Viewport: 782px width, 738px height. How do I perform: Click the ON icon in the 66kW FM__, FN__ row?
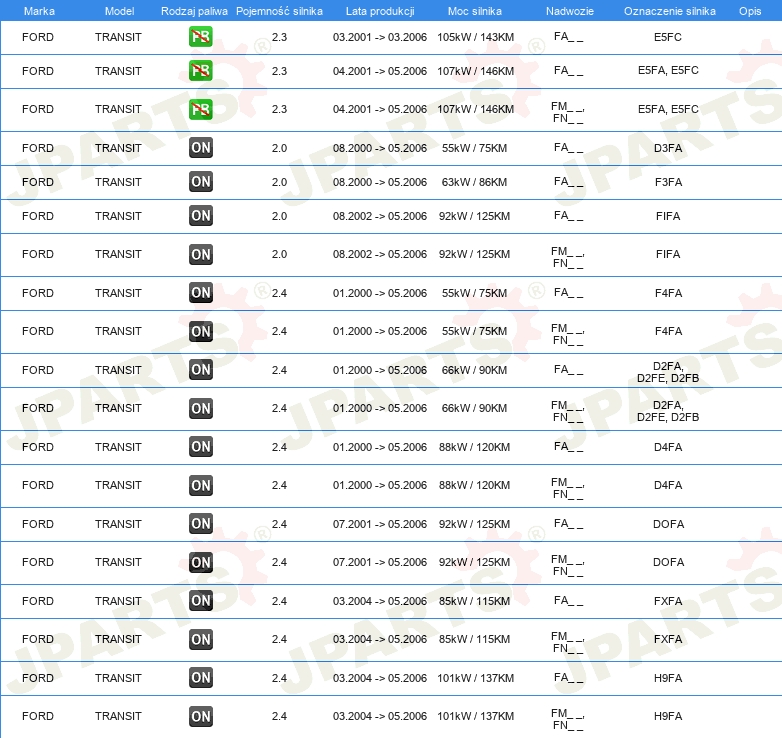[200, 408]
